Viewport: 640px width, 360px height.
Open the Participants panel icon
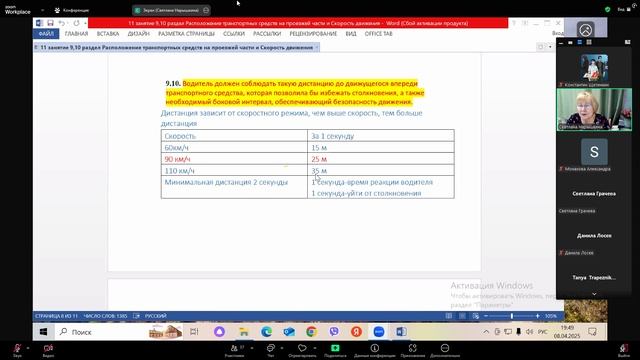click(x=235, y=348)
